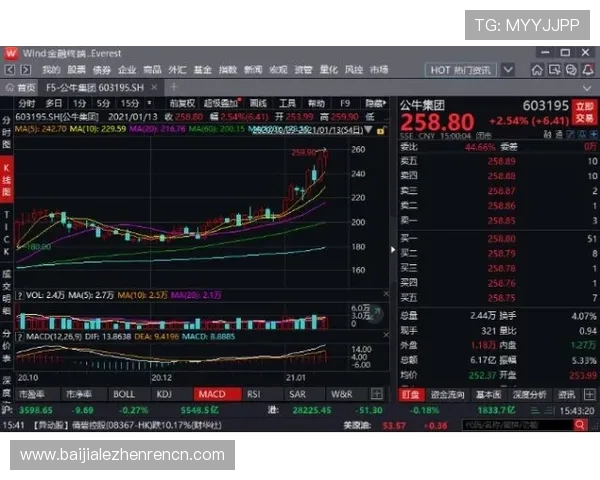Screen dimensions: 600x480
Task: Click the lock icon above the chart
Action: point(380,131)
